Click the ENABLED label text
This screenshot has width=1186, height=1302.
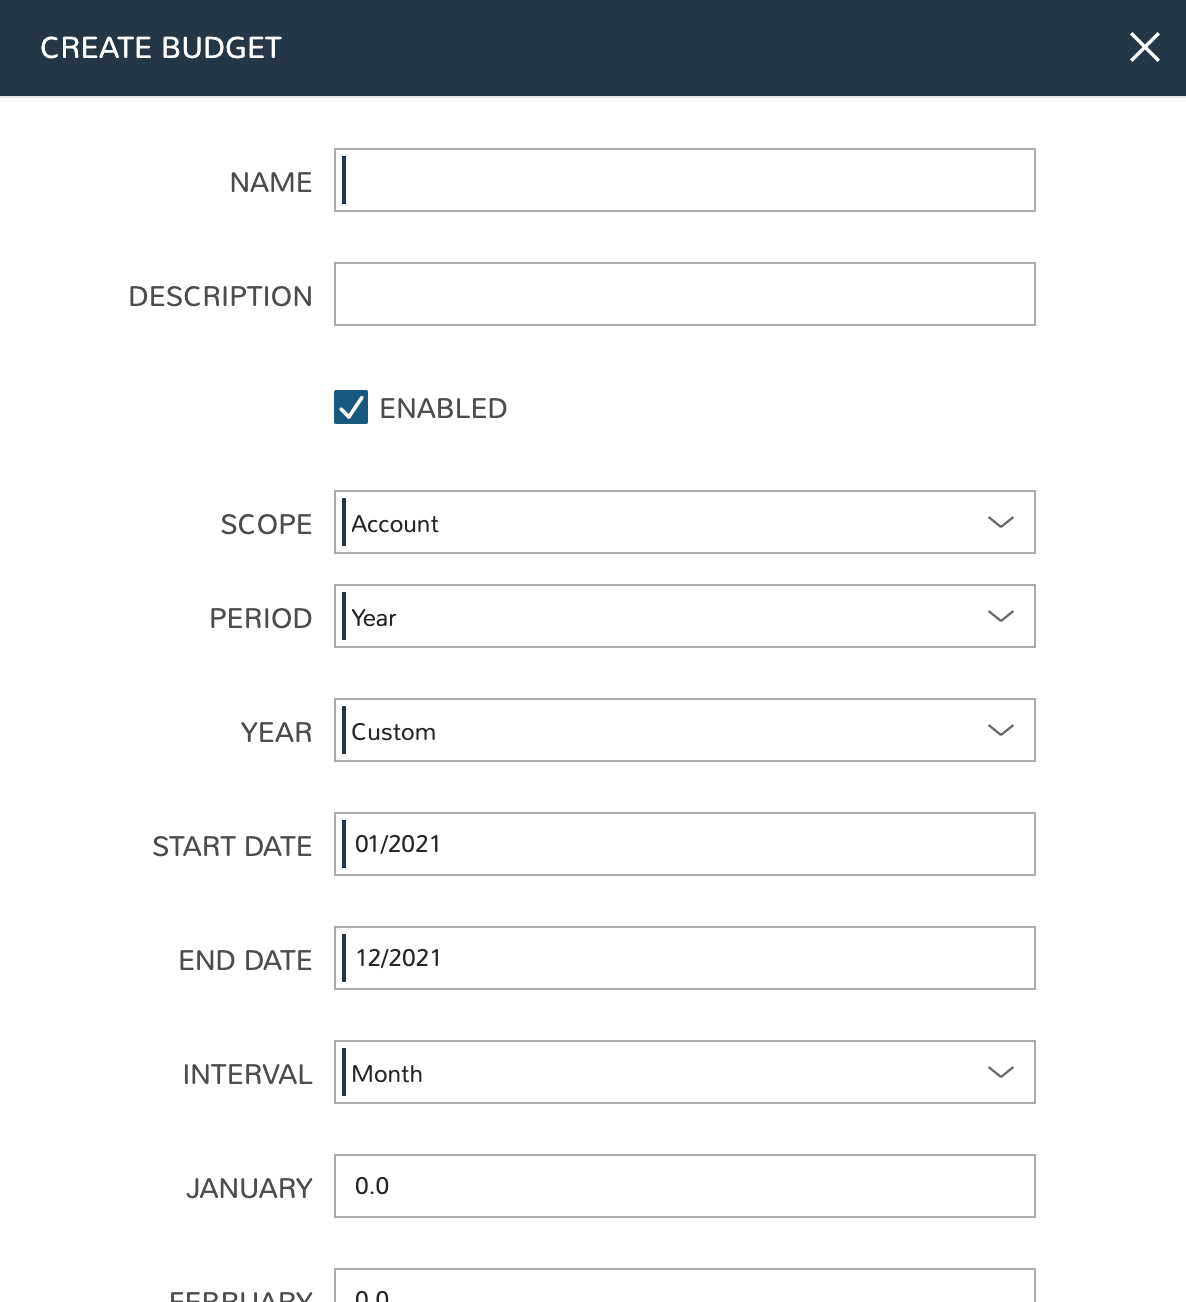coord(443,408)
